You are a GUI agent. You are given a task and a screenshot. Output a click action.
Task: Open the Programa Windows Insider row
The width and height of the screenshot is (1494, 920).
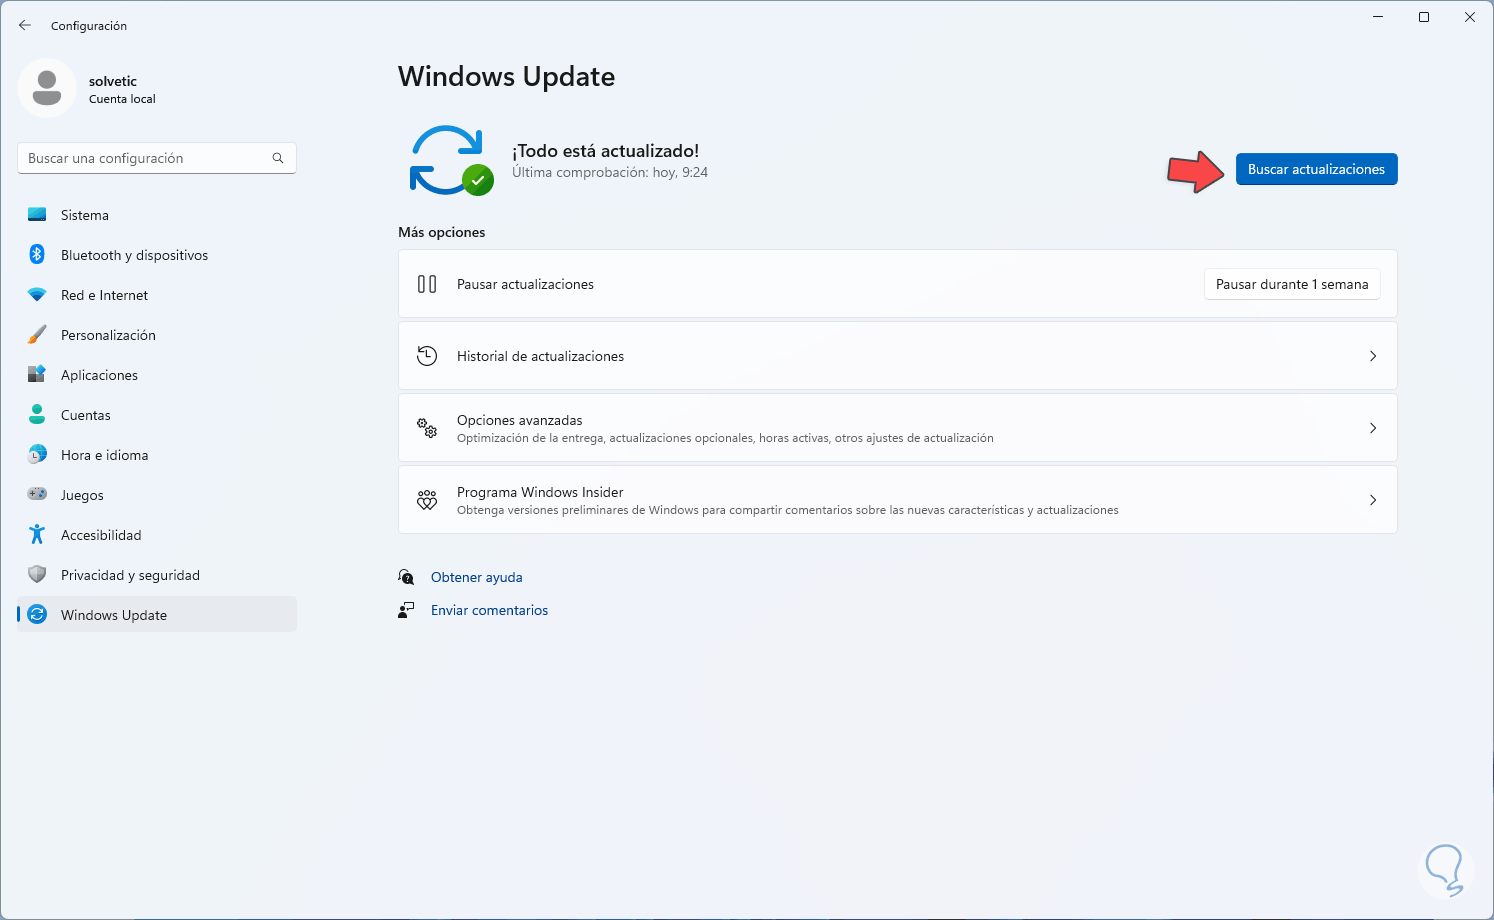[x=897, y=500]
